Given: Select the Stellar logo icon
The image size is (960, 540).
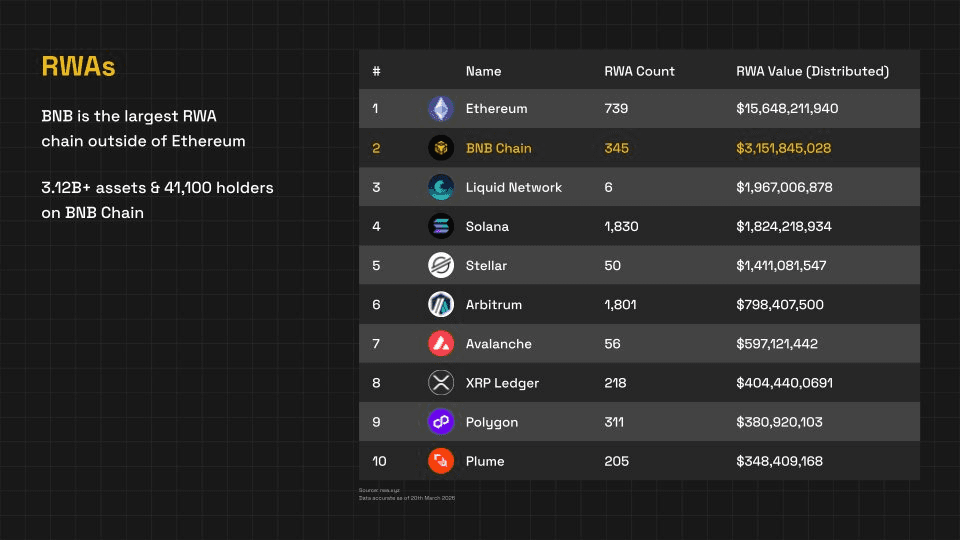Looking at the screenshot, I should [441, 265].
